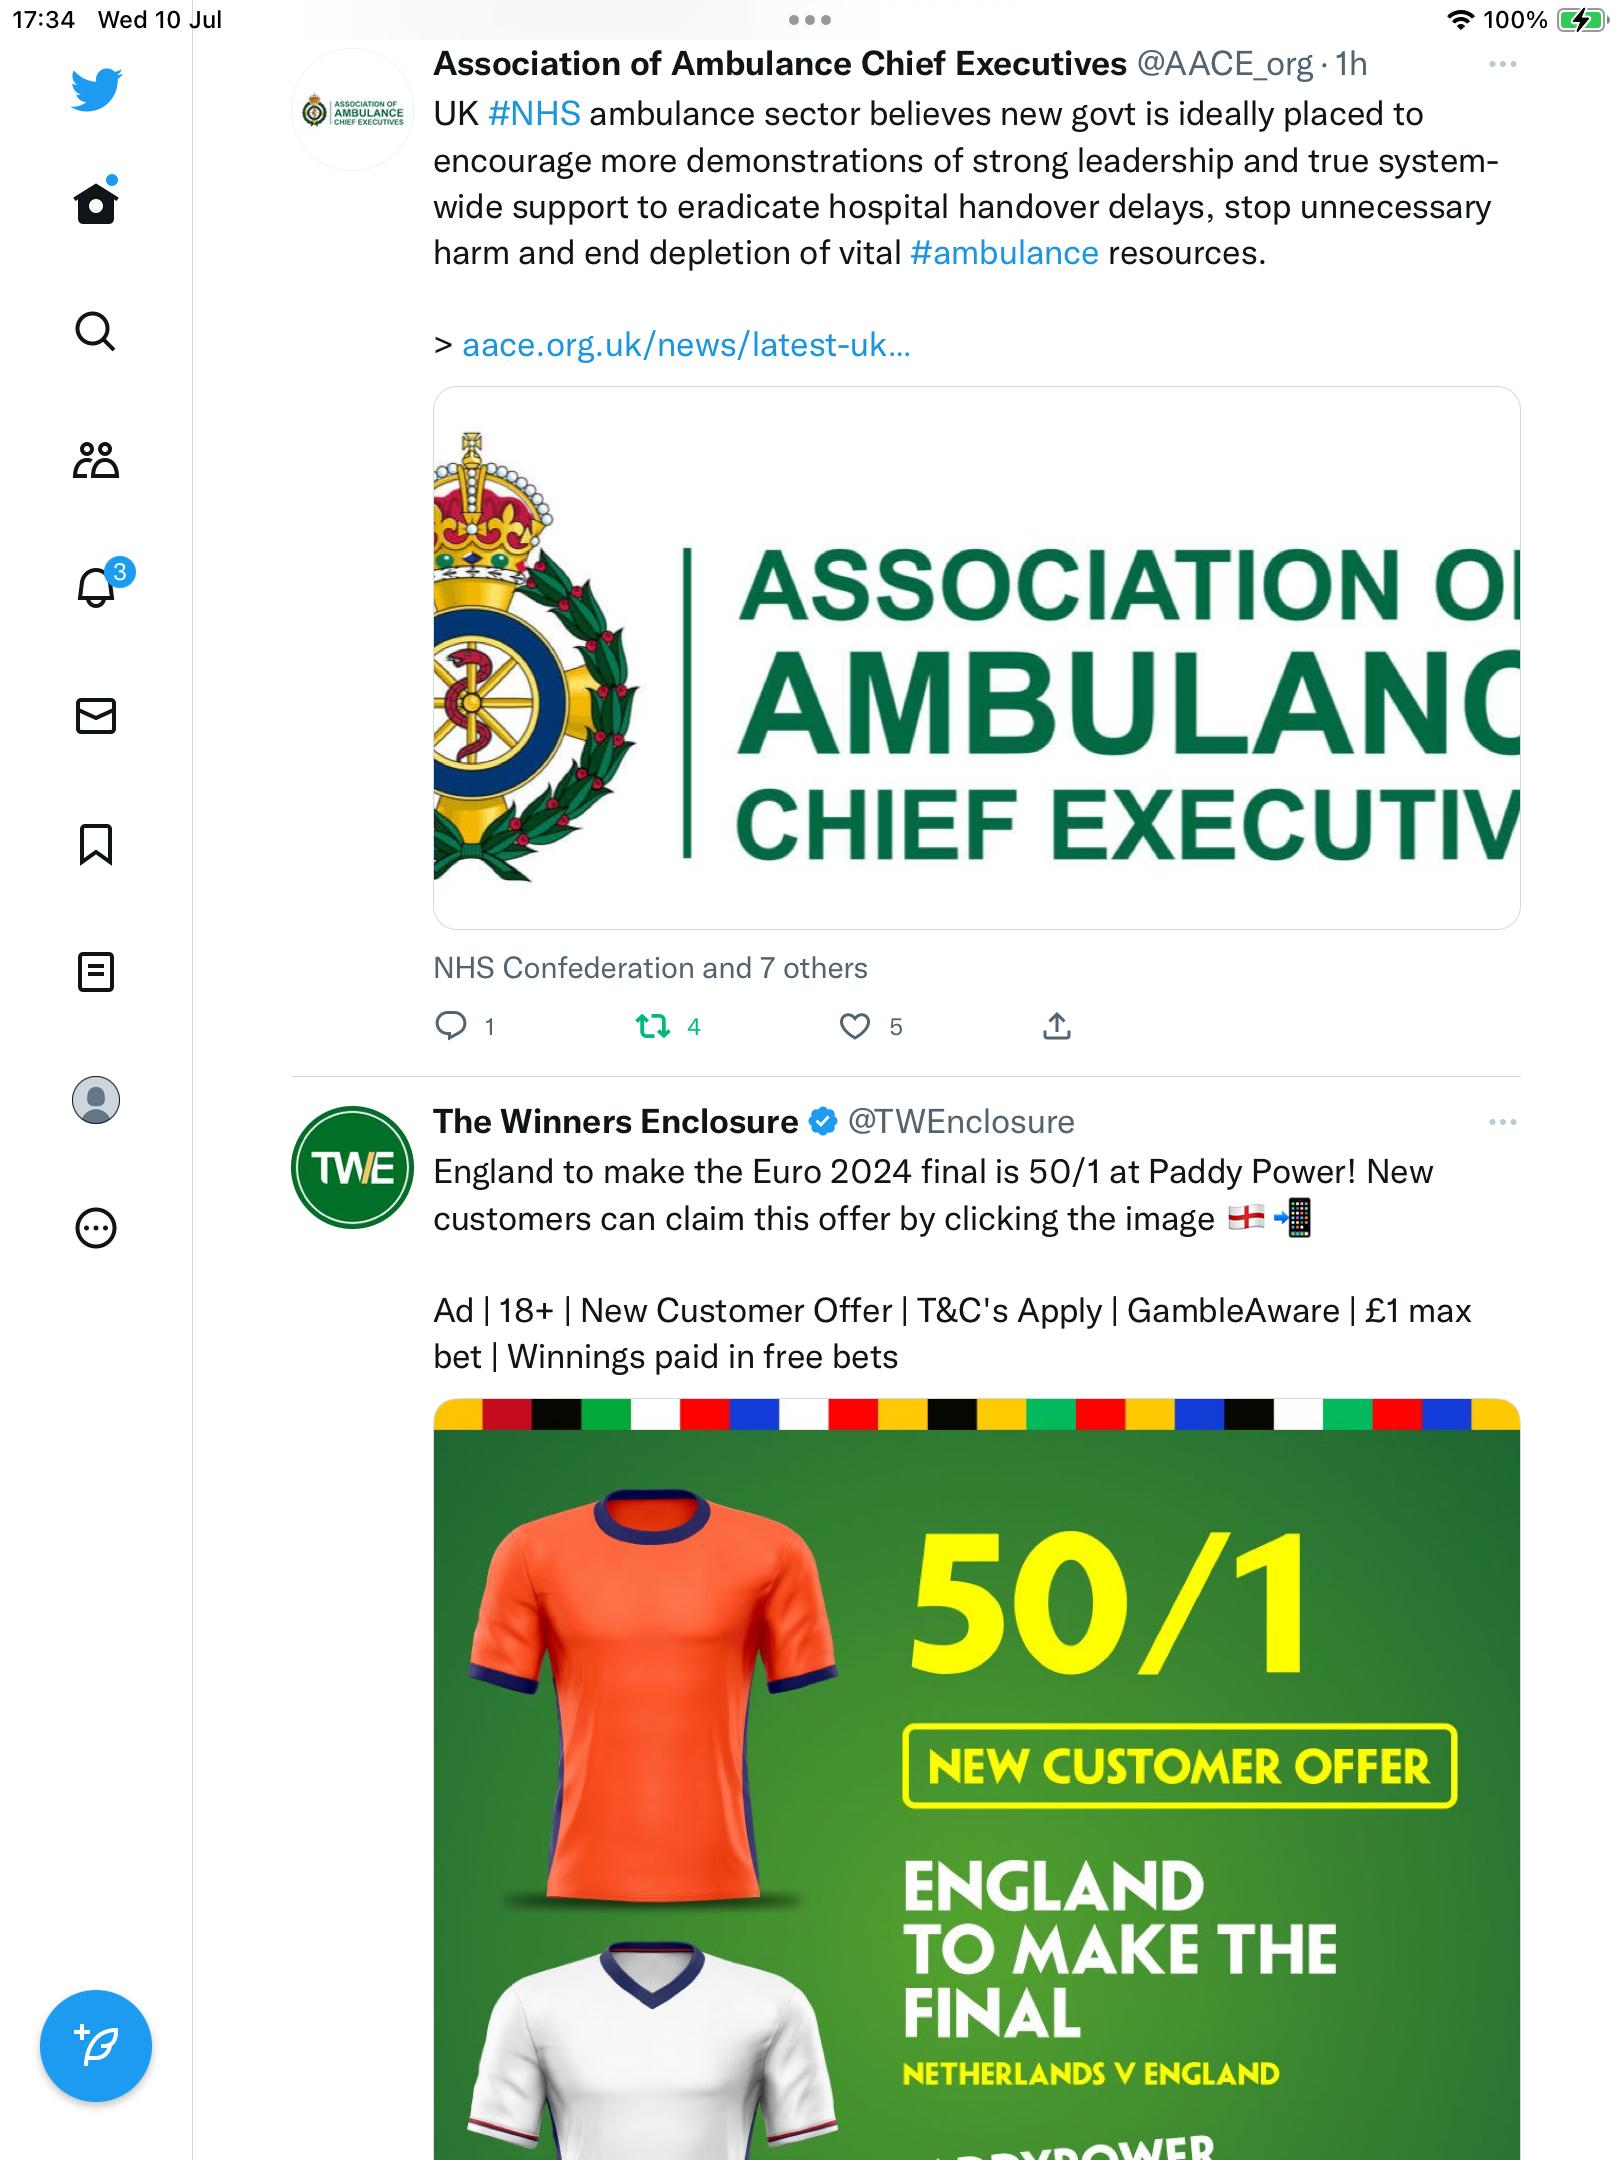This screenshot has width=1620, height=2160.
Task: Open the aace.org.uk news link
Action: point(686,345)
